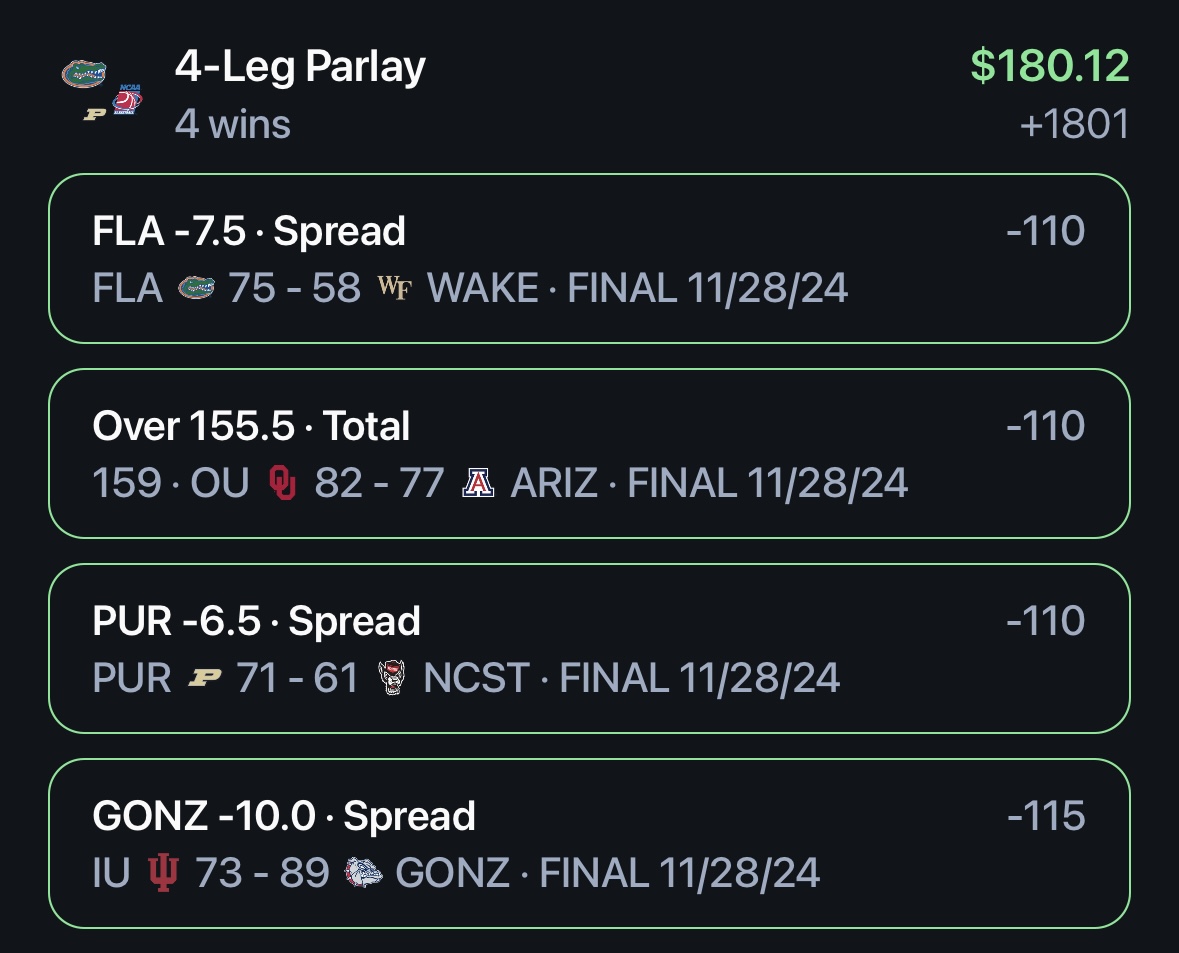Open the PUR -6.5 Spread leg card
The image size is (1179, 953).
coord(590,648)
